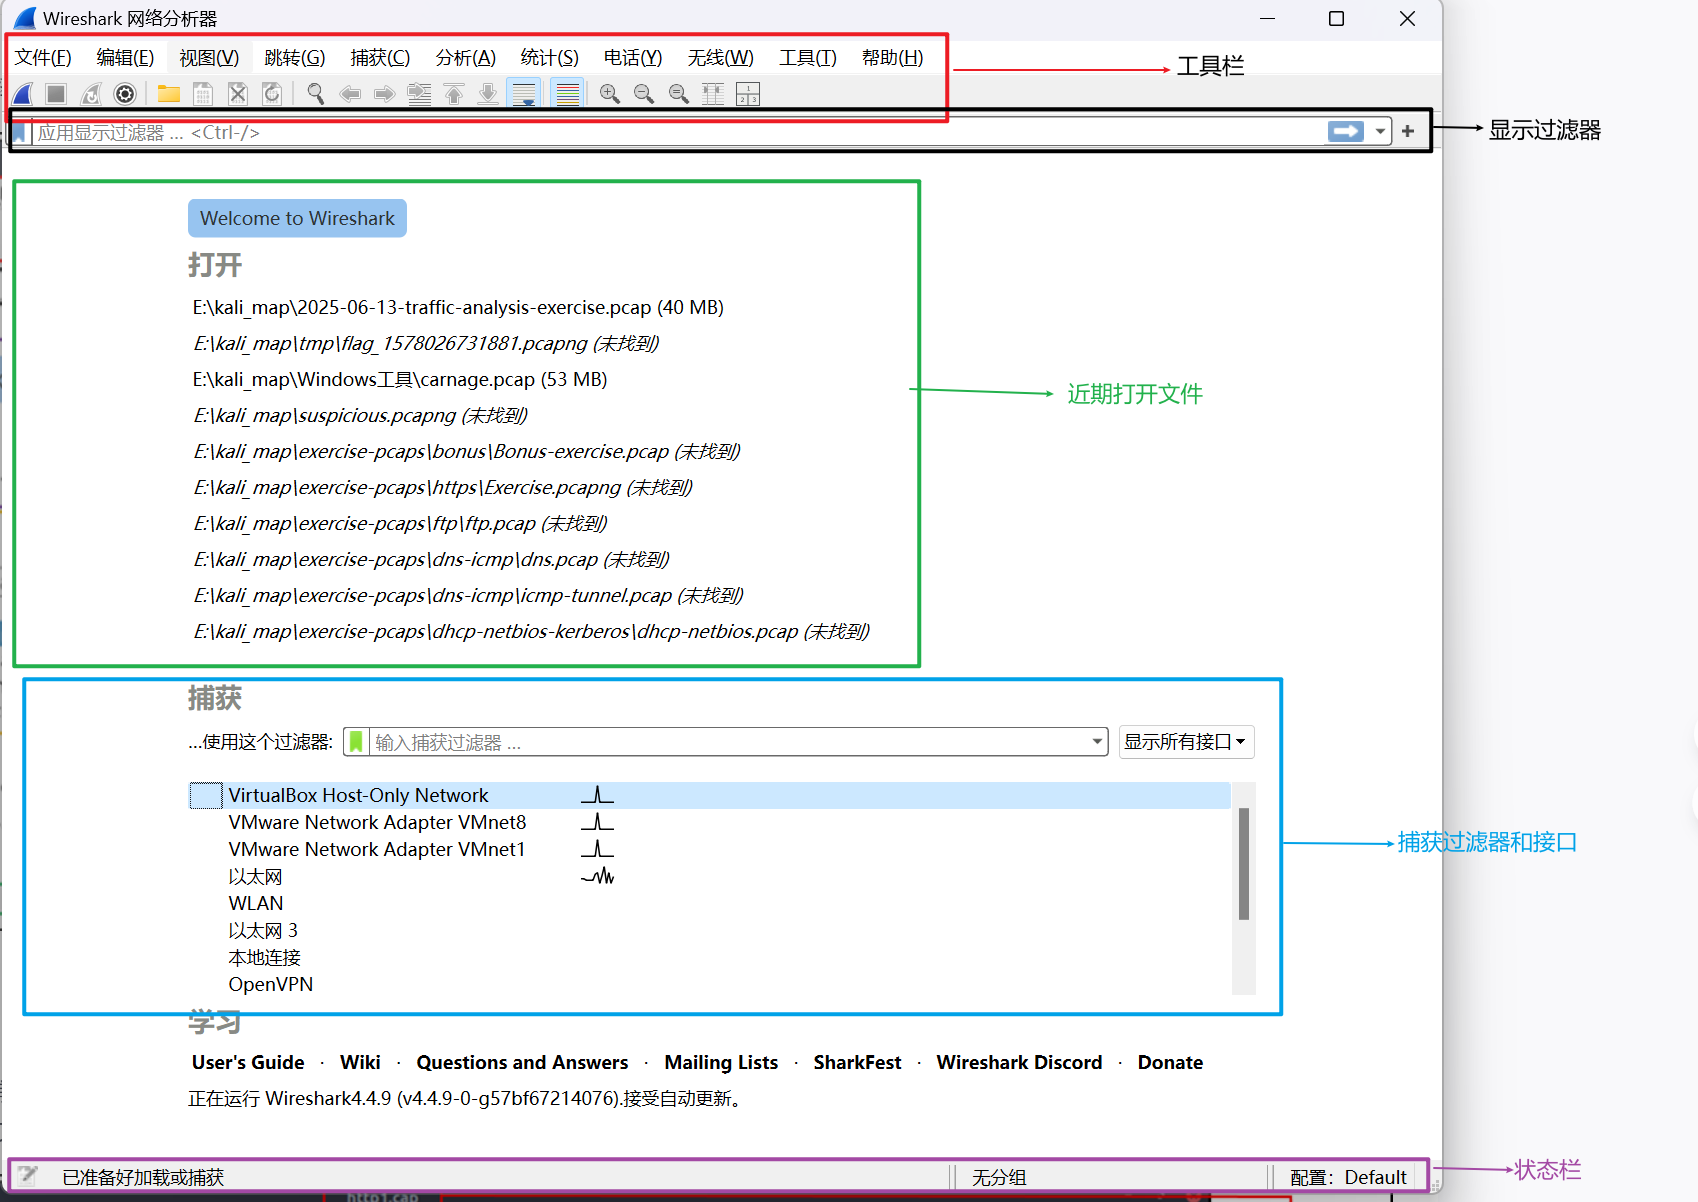Reload this capture file
The image size is (1698, 1202).
pos(271,94)
